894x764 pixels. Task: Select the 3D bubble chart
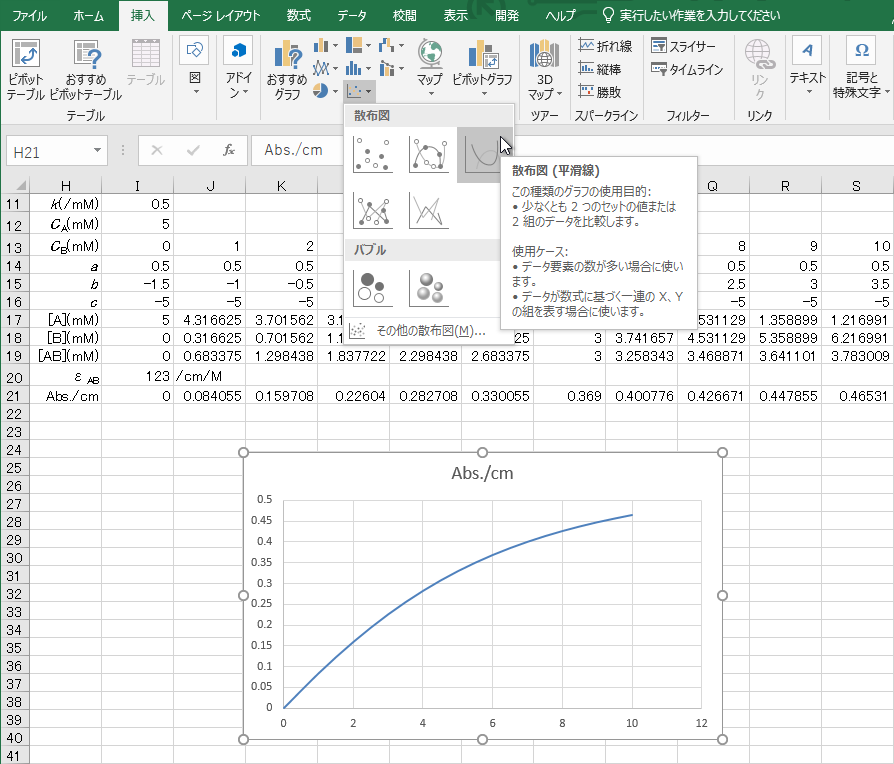pyautogui.click(x=429, y=288)
